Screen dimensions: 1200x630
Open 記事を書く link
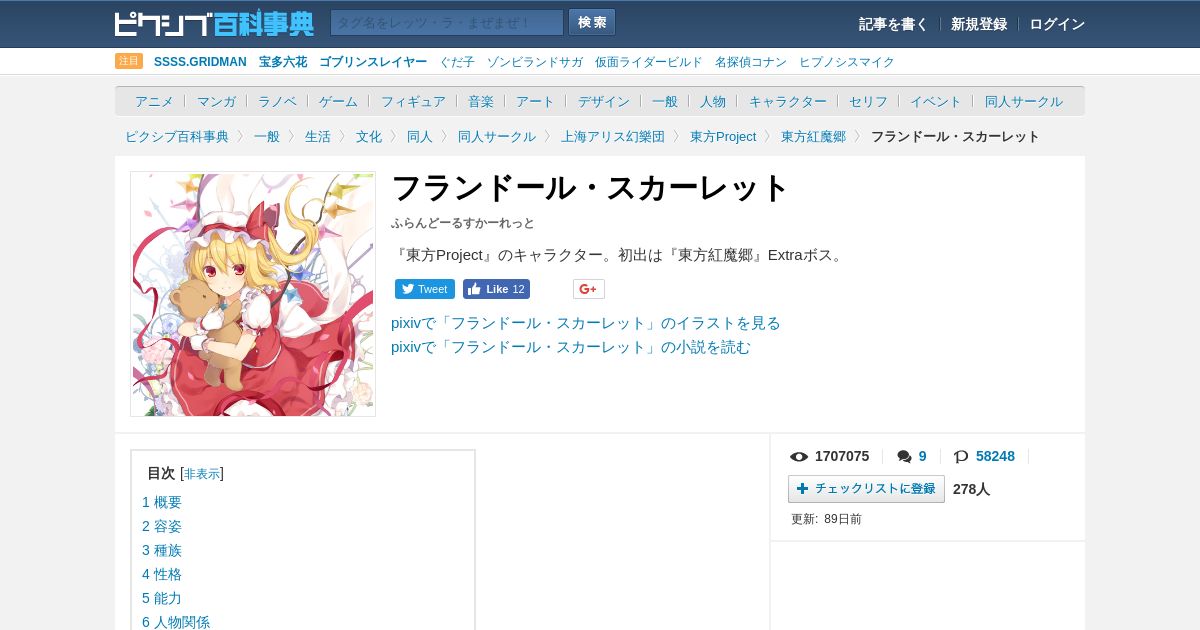893,24
